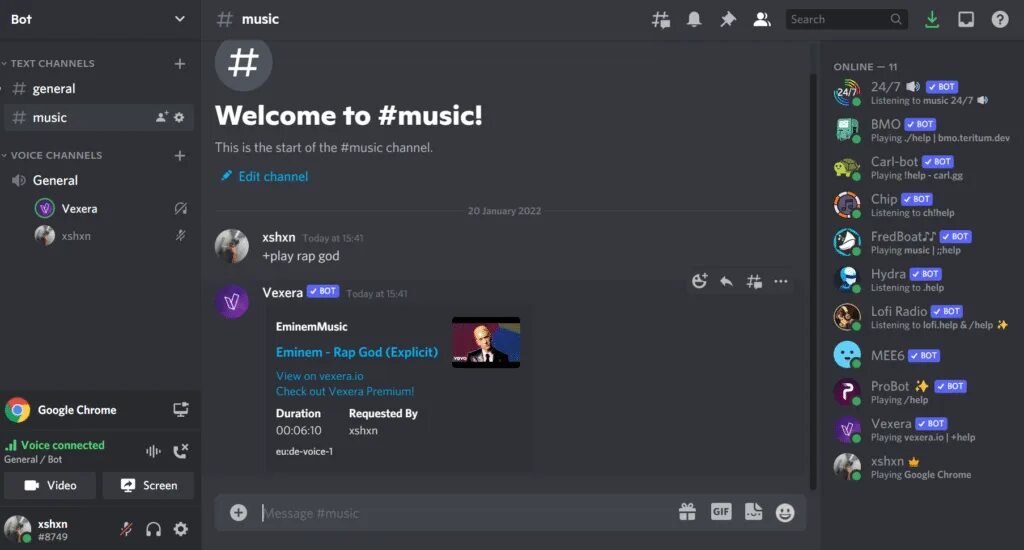The width and height of the screenshot is (1024, 550).
Task: Click Check out Vexera Premium link
Action: point(345,391)
